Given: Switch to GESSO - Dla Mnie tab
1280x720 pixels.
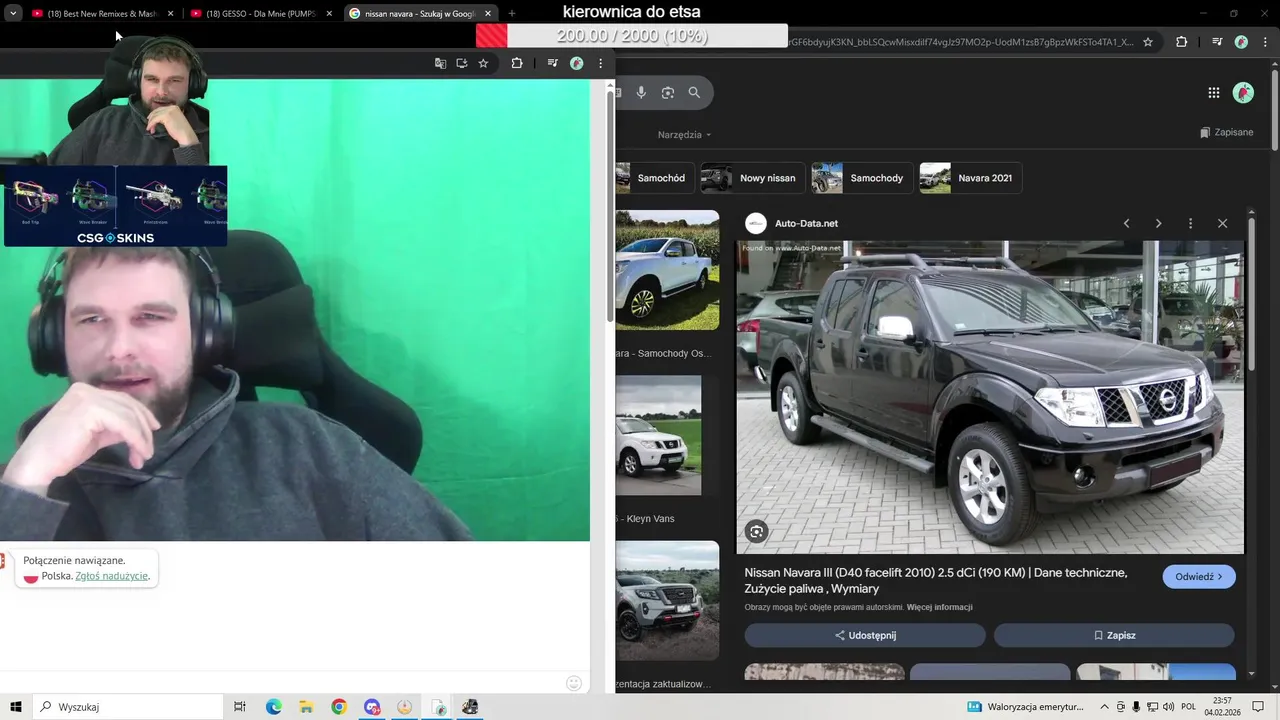Looking at the screenshot, I should click(x=261, y=14).
